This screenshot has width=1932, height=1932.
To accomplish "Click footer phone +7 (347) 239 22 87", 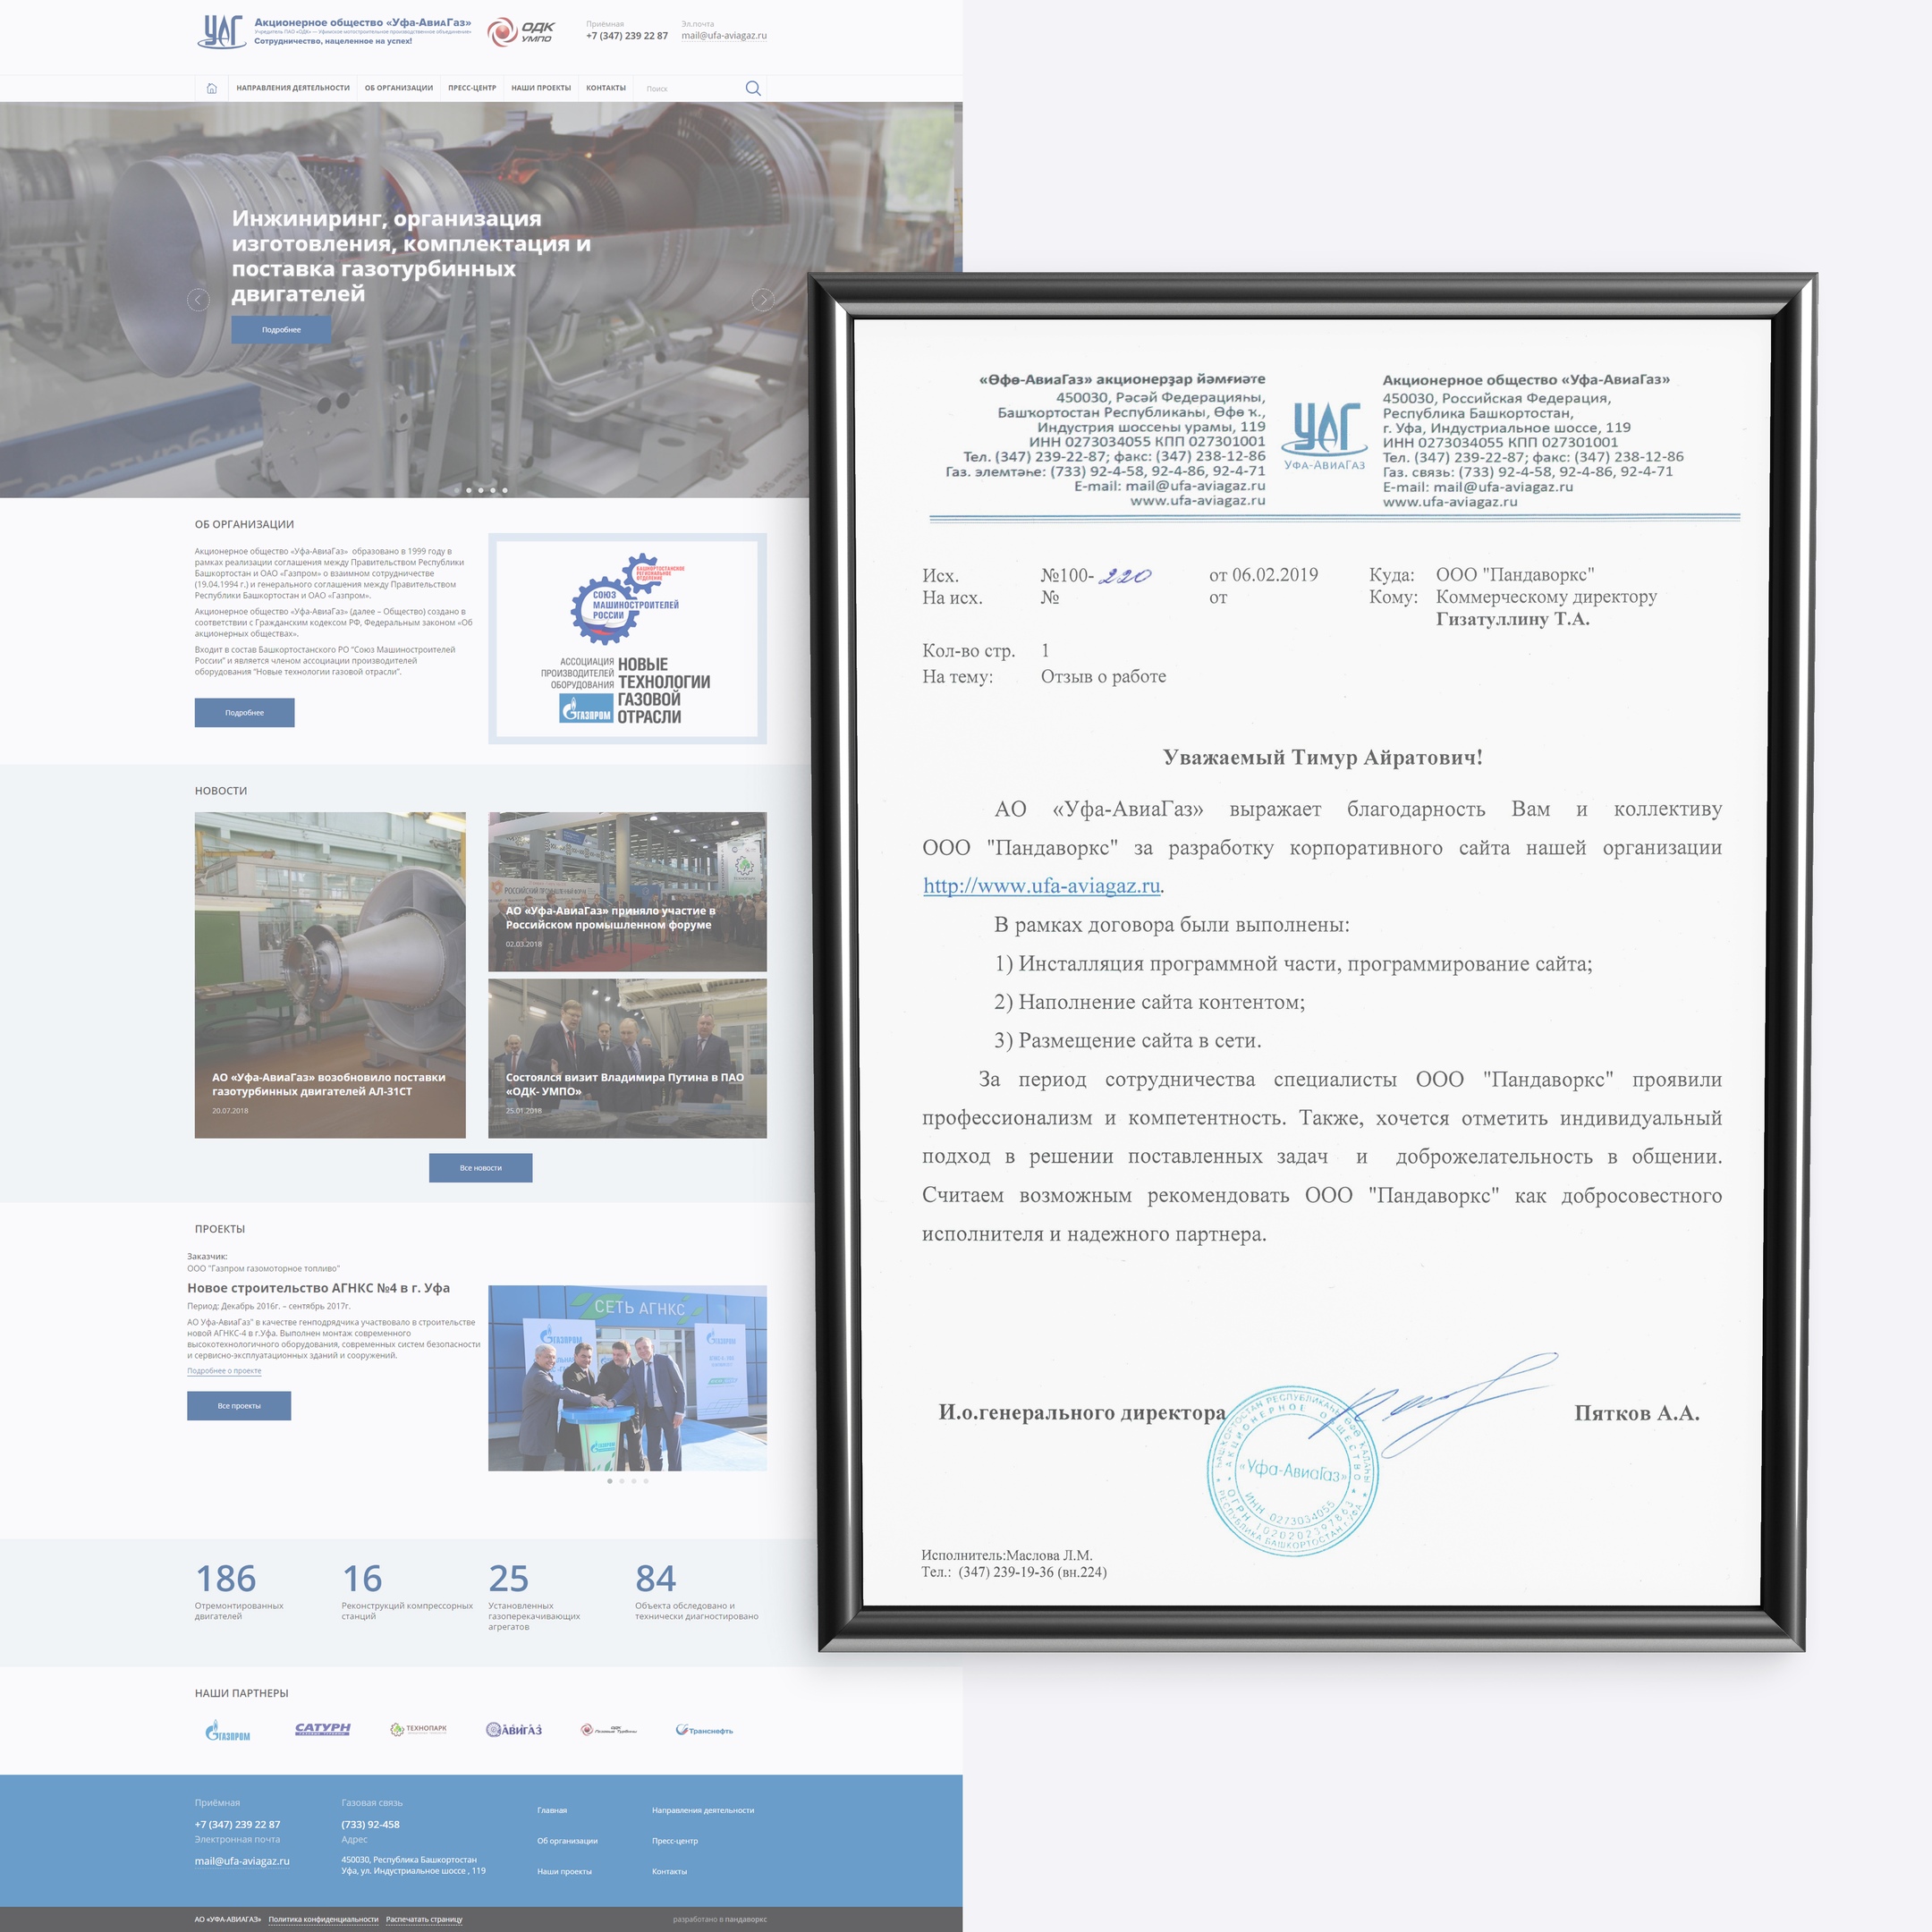I will (237, 1824).
